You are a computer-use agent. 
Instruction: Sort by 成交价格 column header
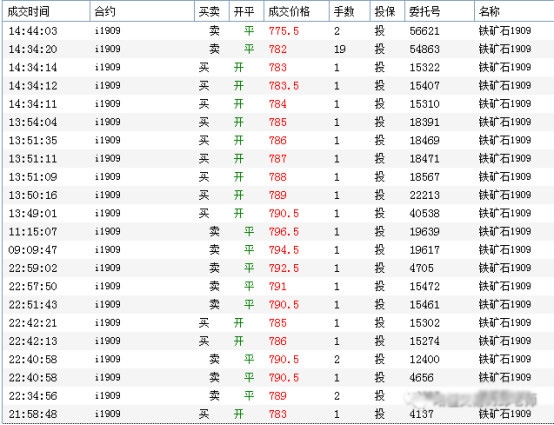(x=296, y=12)
